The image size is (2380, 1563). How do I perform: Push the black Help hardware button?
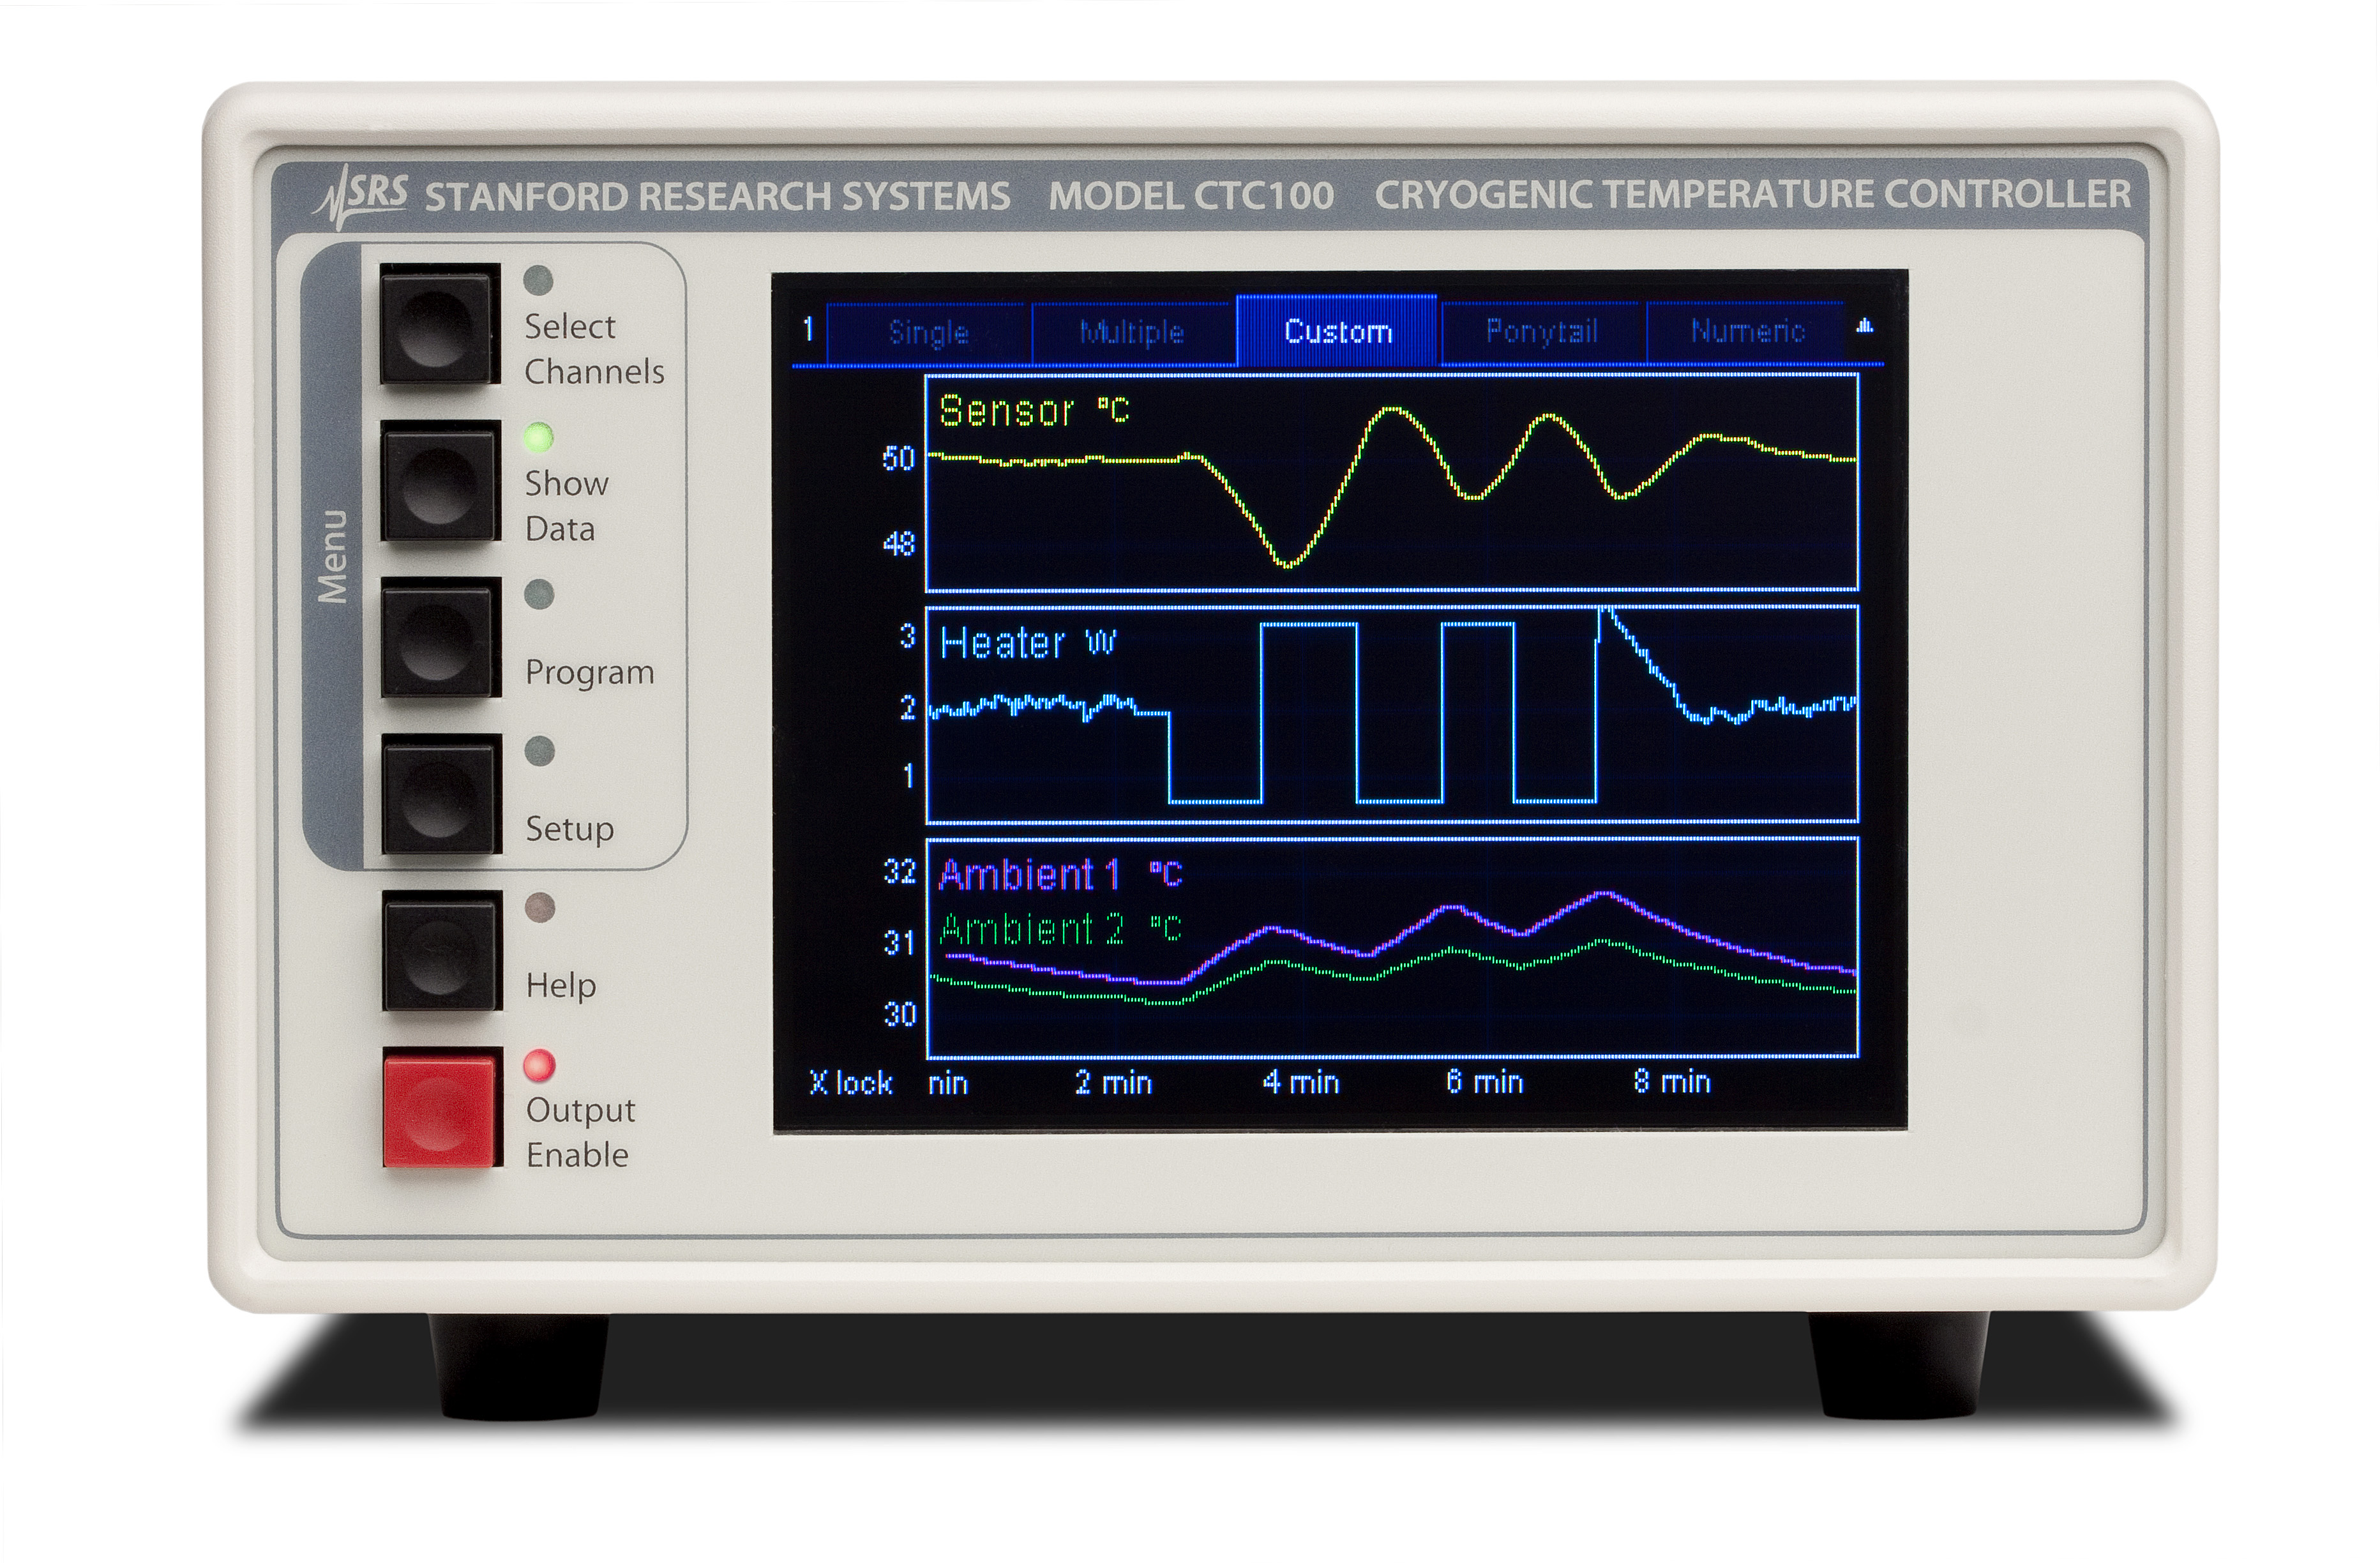click(441, 951)
